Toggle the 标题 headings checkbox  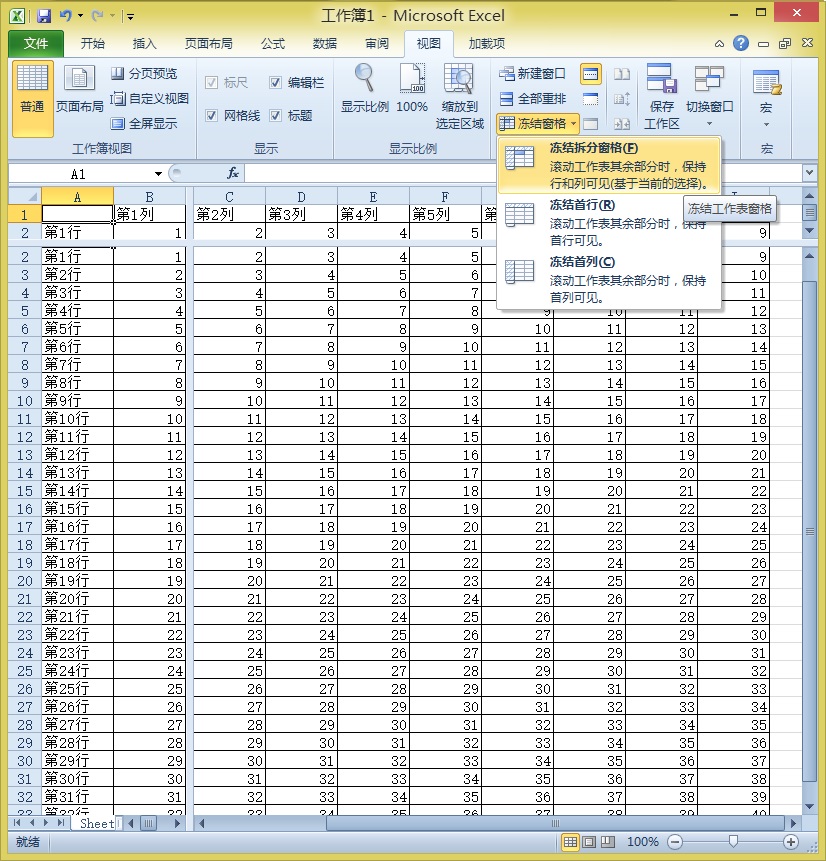(x=278, y=116)
